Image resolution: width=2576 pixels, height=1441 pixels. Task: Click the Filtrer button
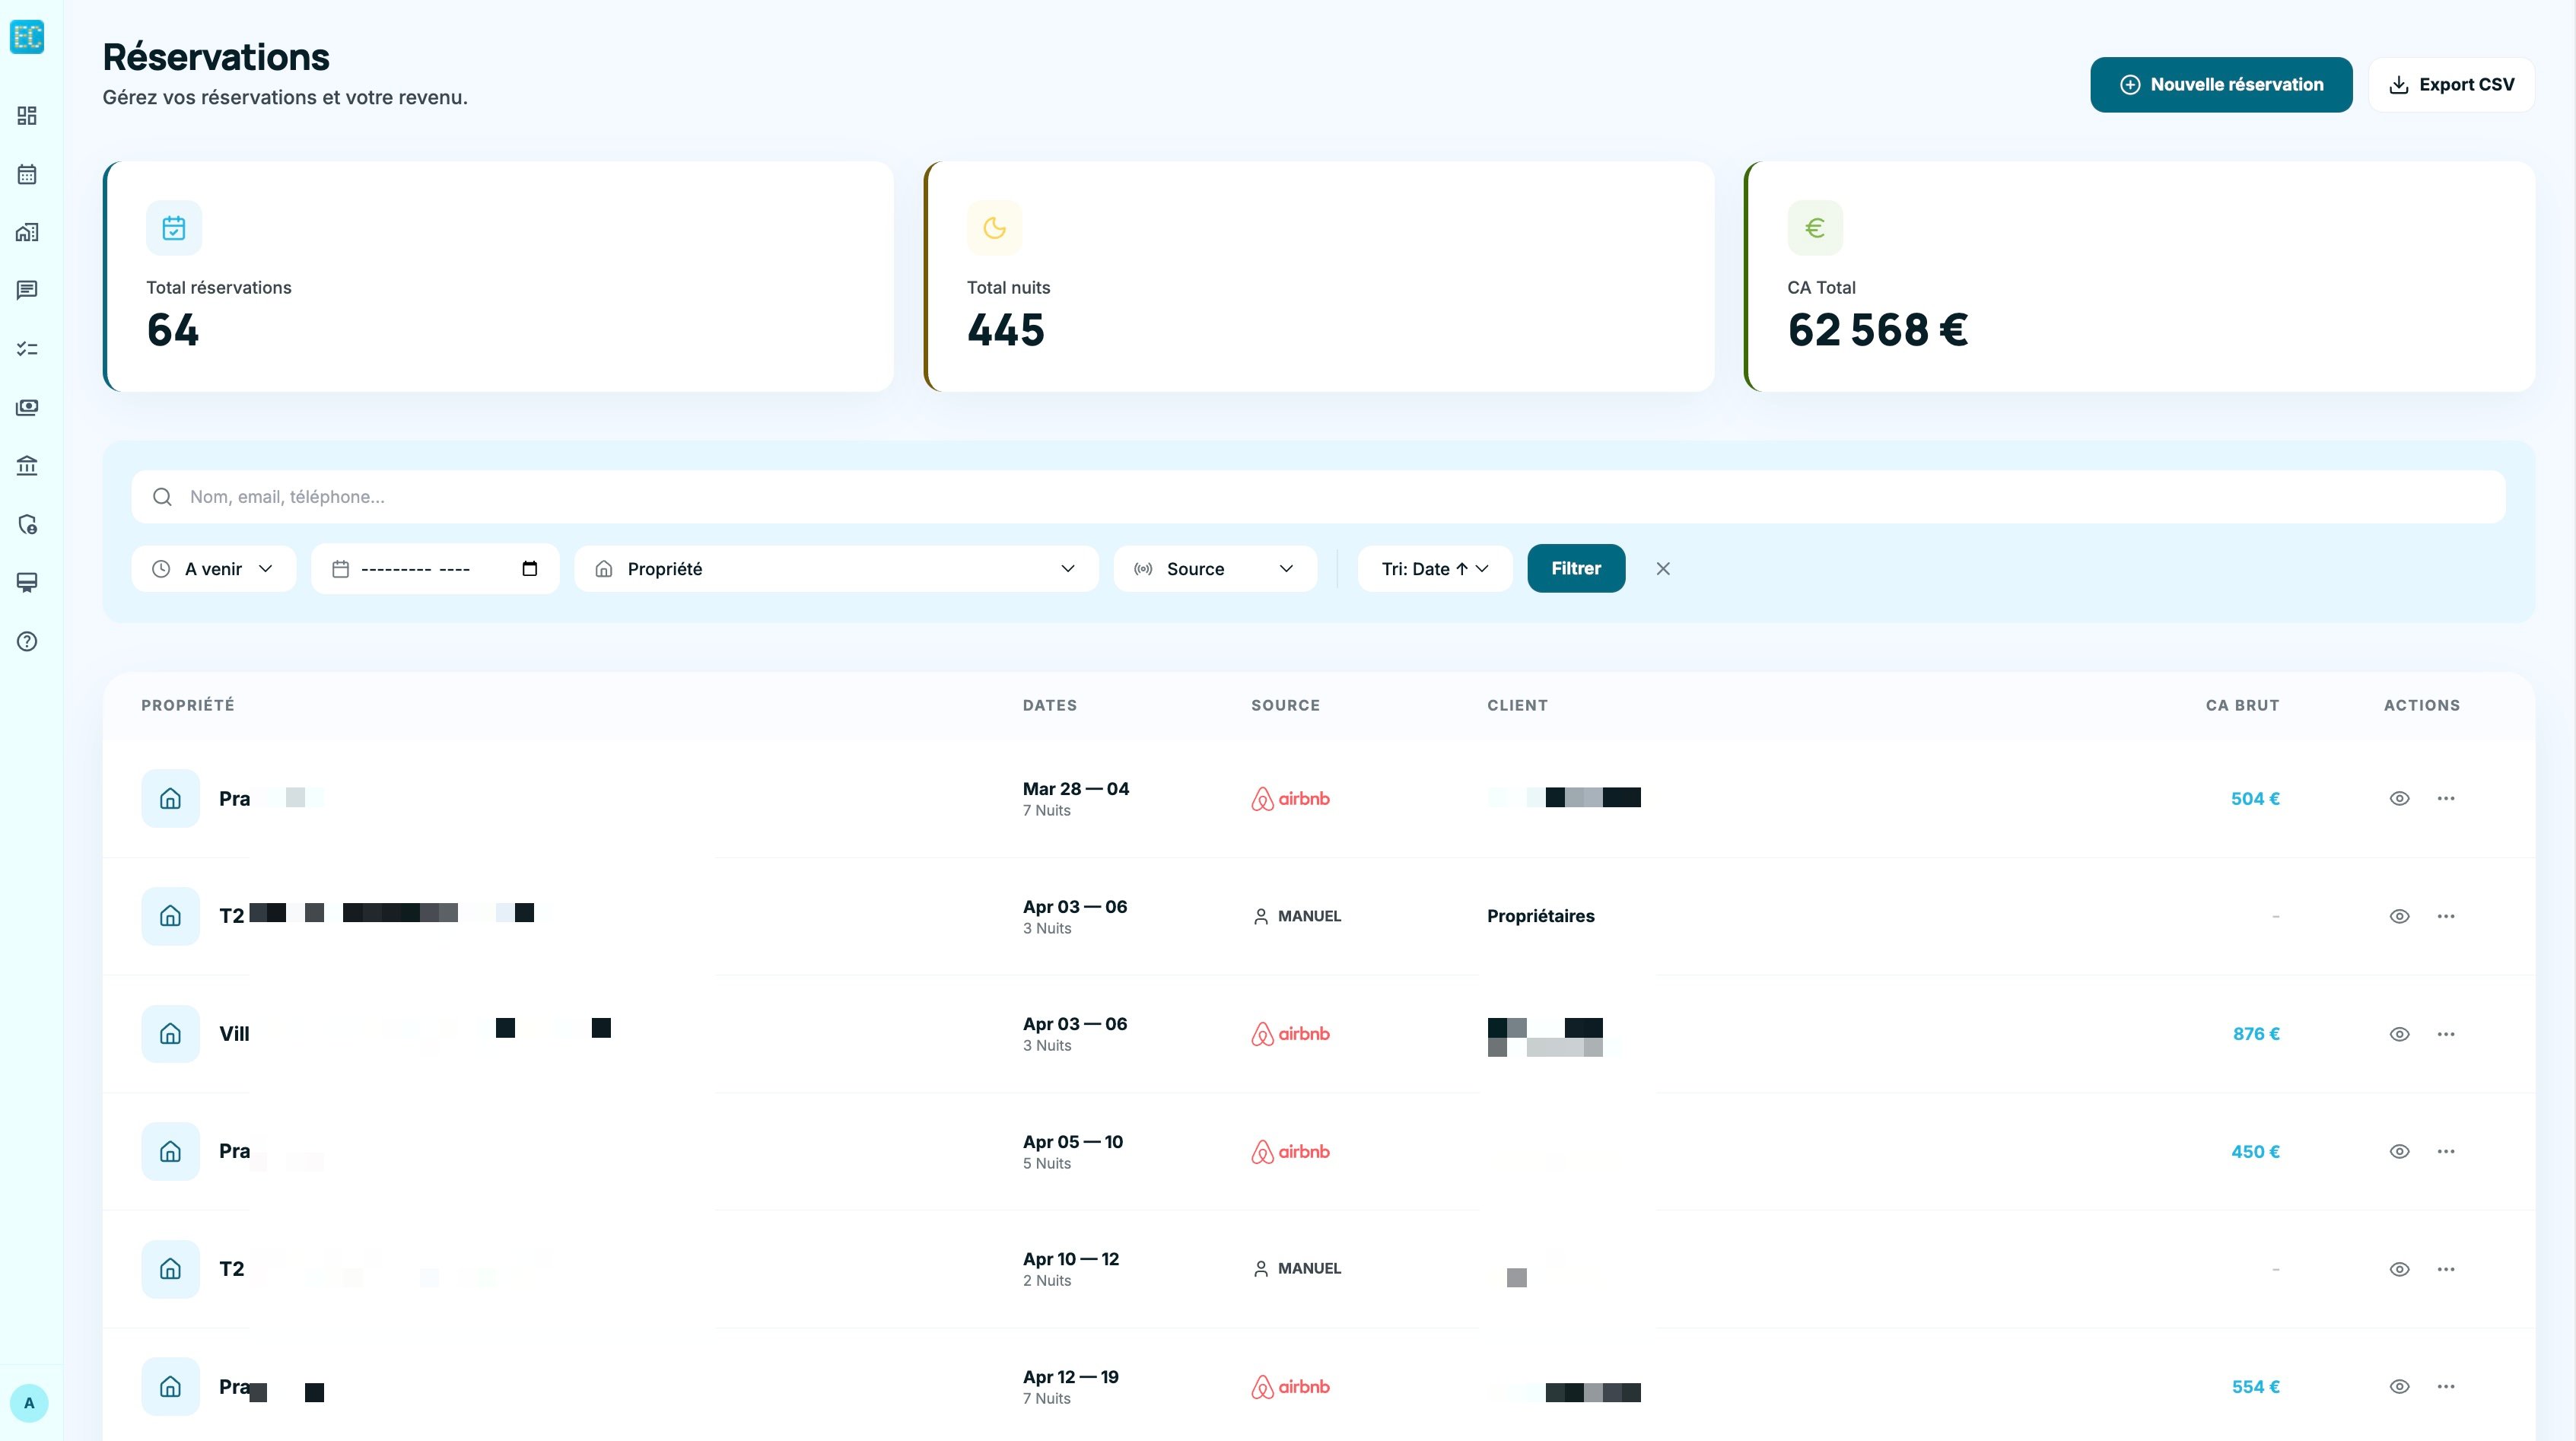tap(1575, 569)
